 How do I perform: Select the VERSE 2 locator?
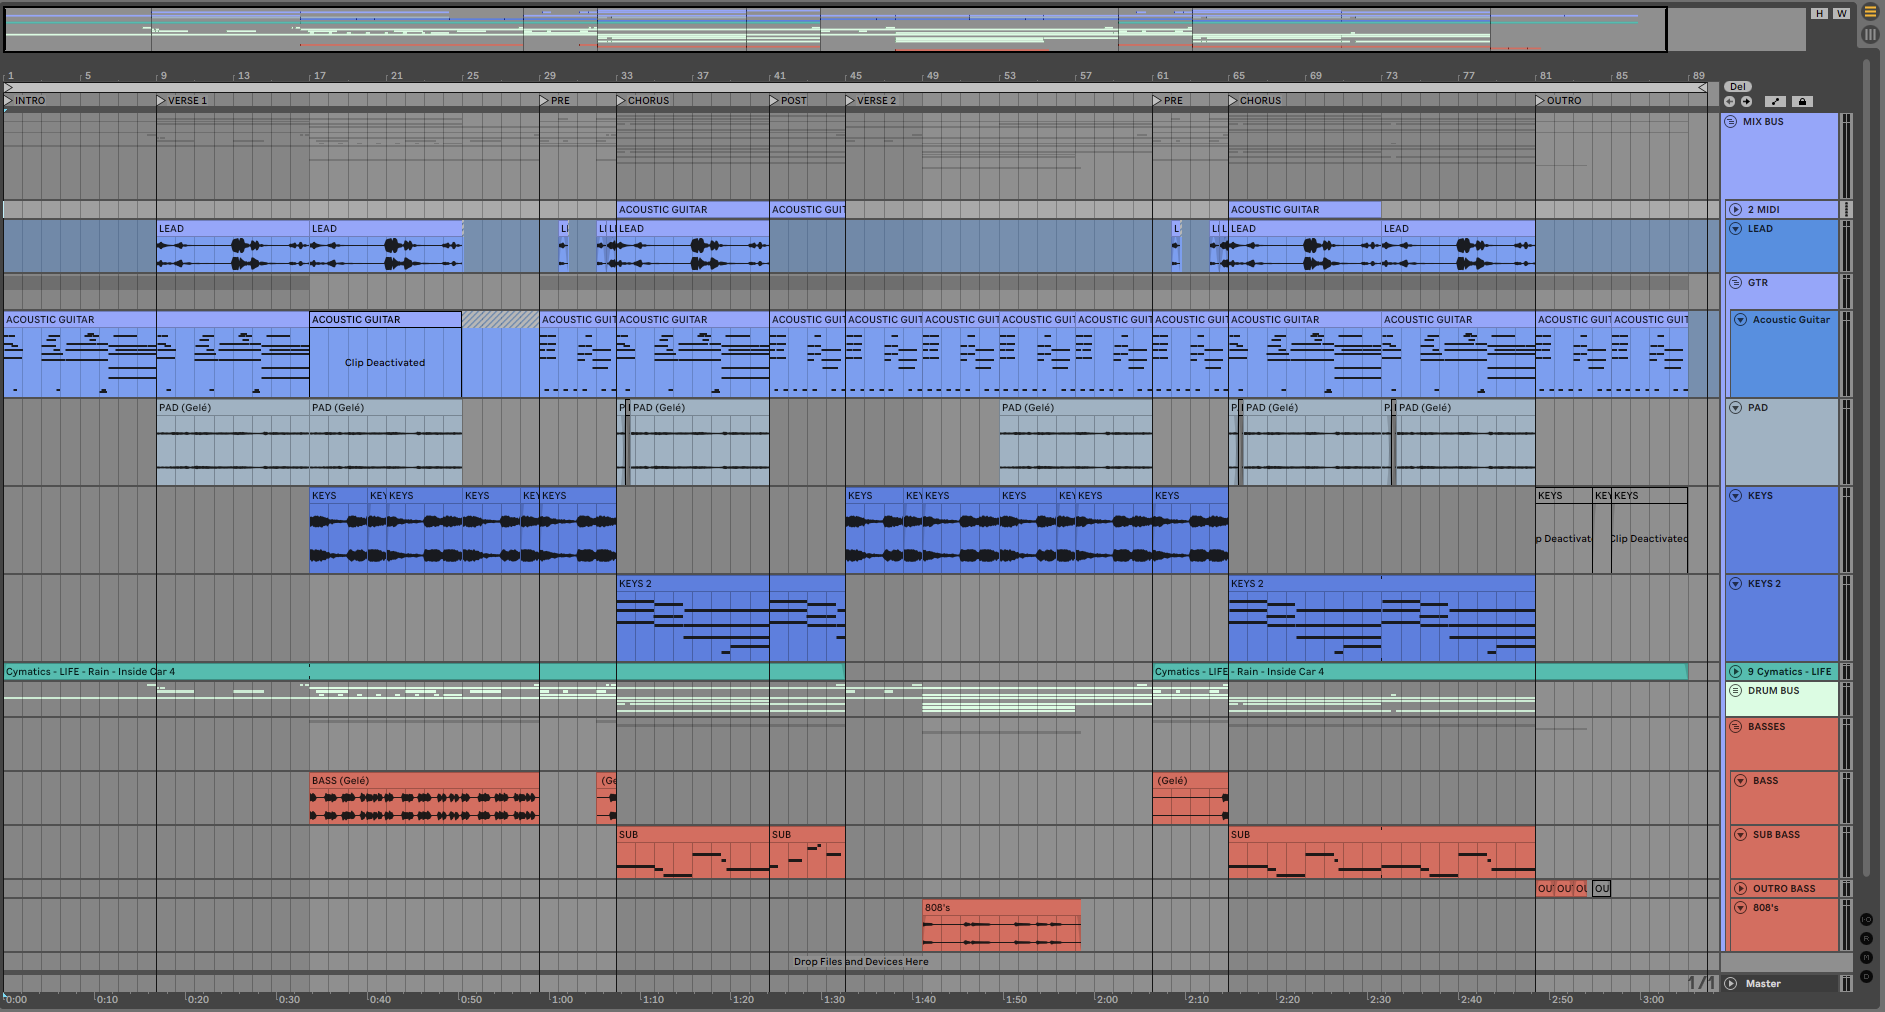872,101
